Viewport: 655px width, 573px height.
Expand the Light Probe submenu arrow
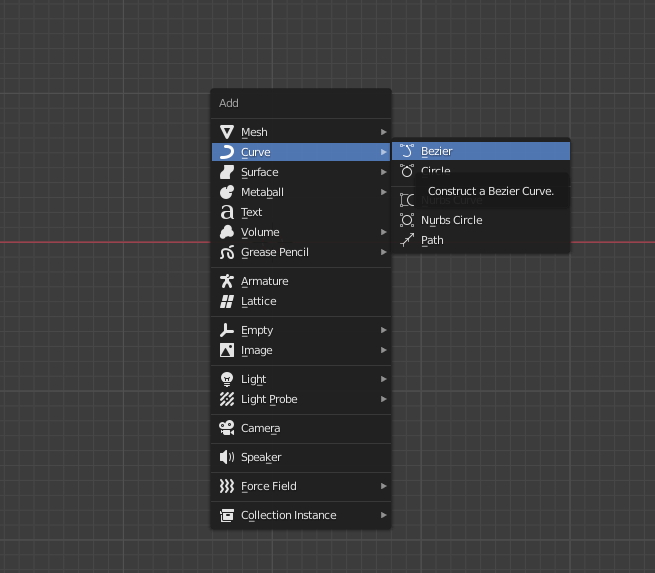[383, 399]
